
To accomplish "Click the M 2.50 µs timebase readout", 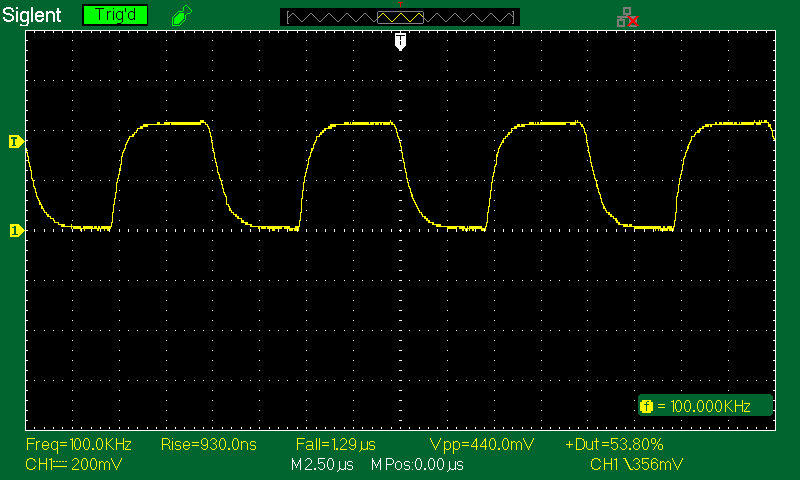I will [x=322, y=465].
